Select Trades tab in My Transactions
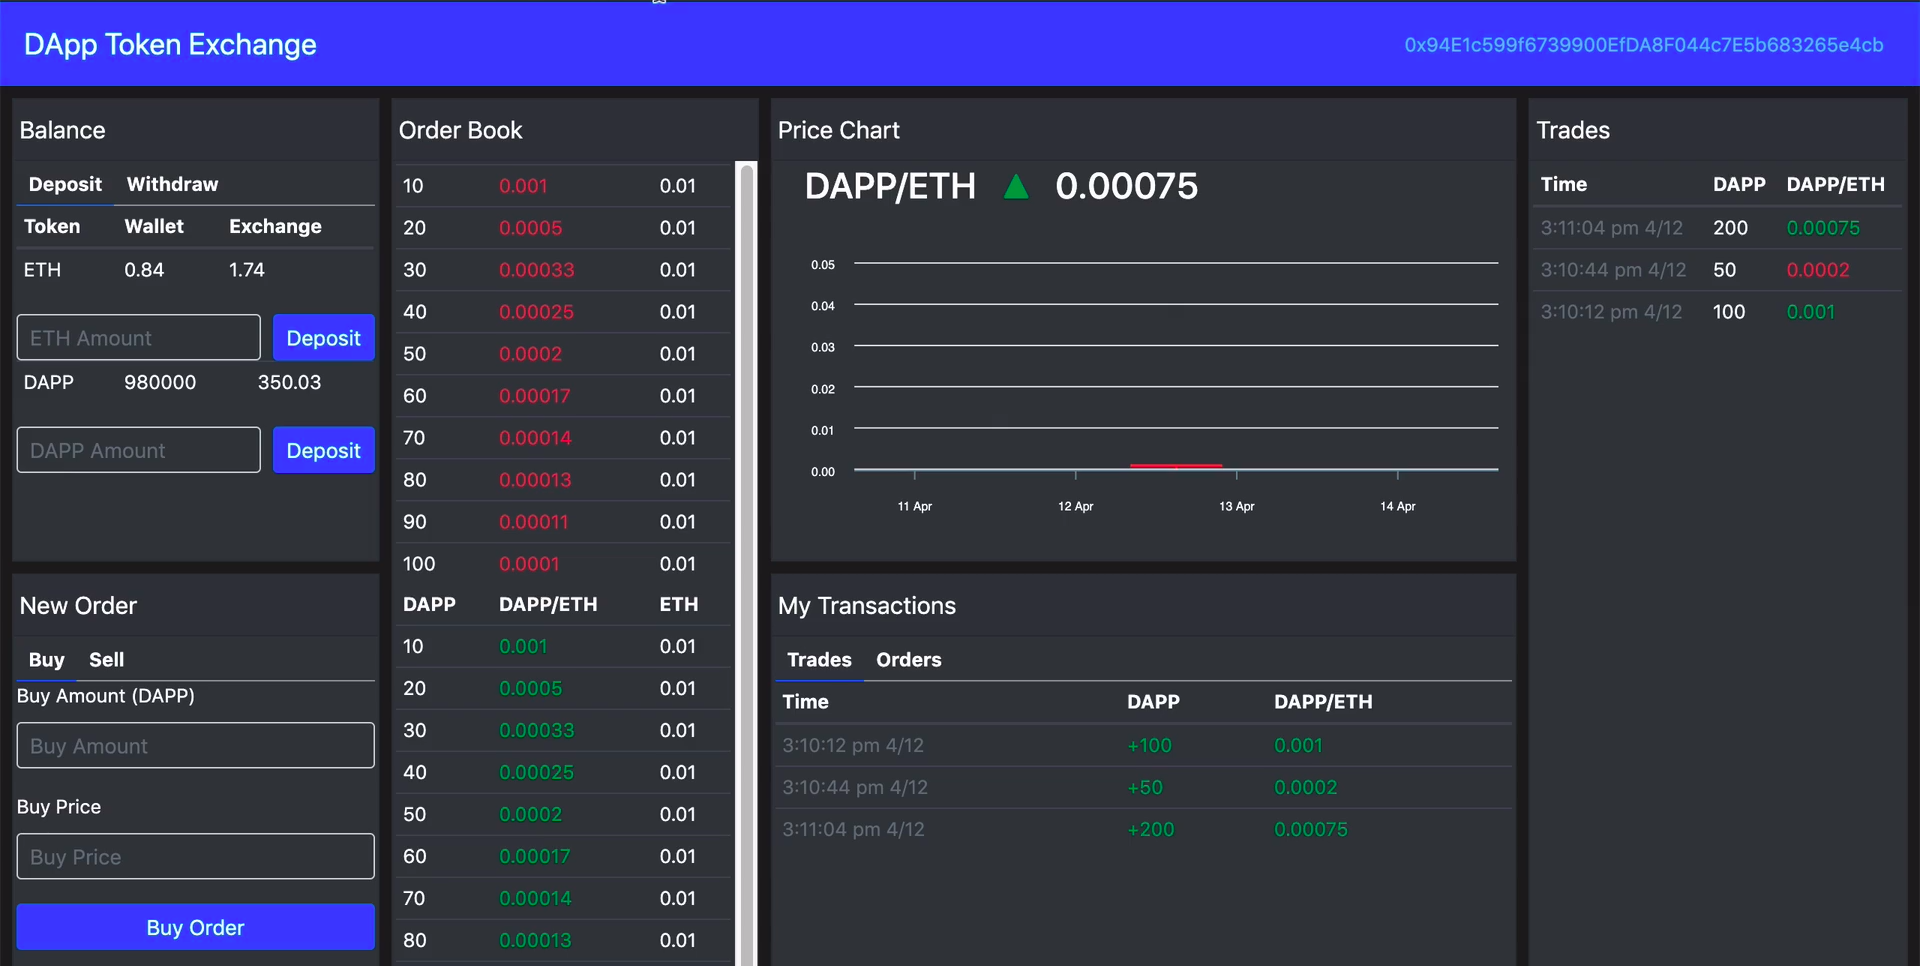Screen dimensions: 1920x966 (819, 660)
